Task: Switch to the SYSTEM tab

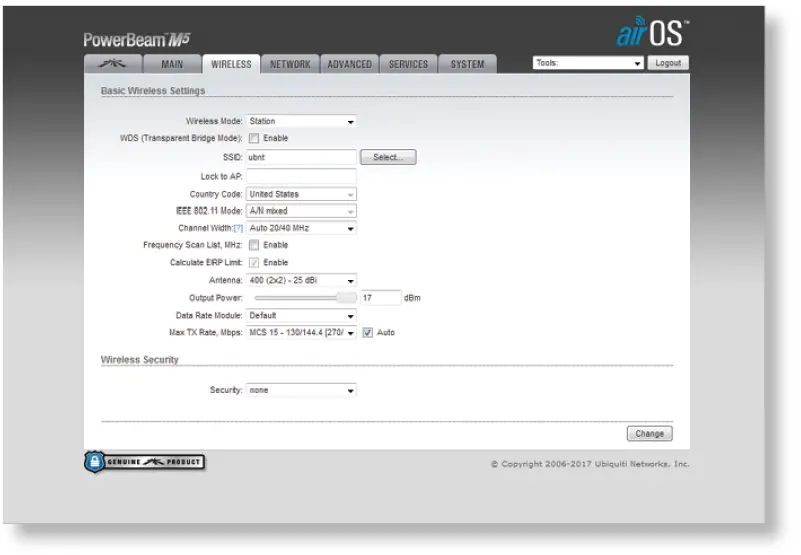Action: [x=467, y=64]
